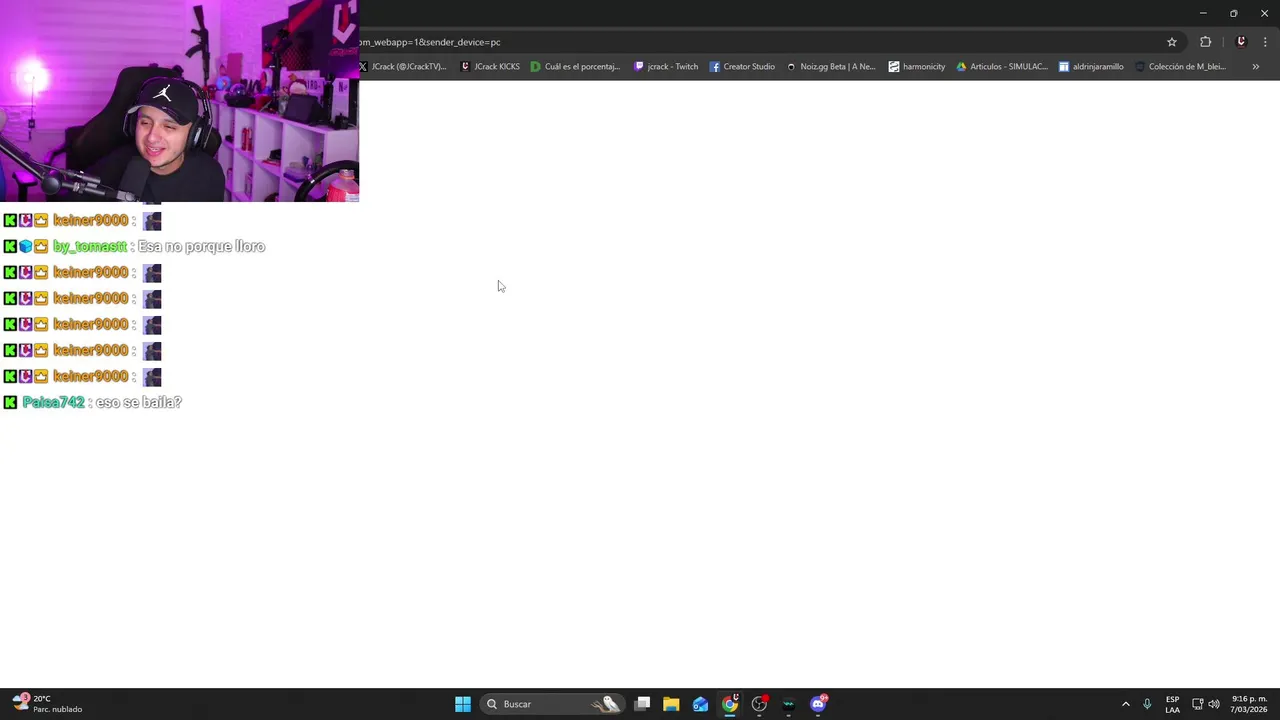Bookmark this page with the star icon
The height and width of the screenshot is (720, 1280).
1172,42
